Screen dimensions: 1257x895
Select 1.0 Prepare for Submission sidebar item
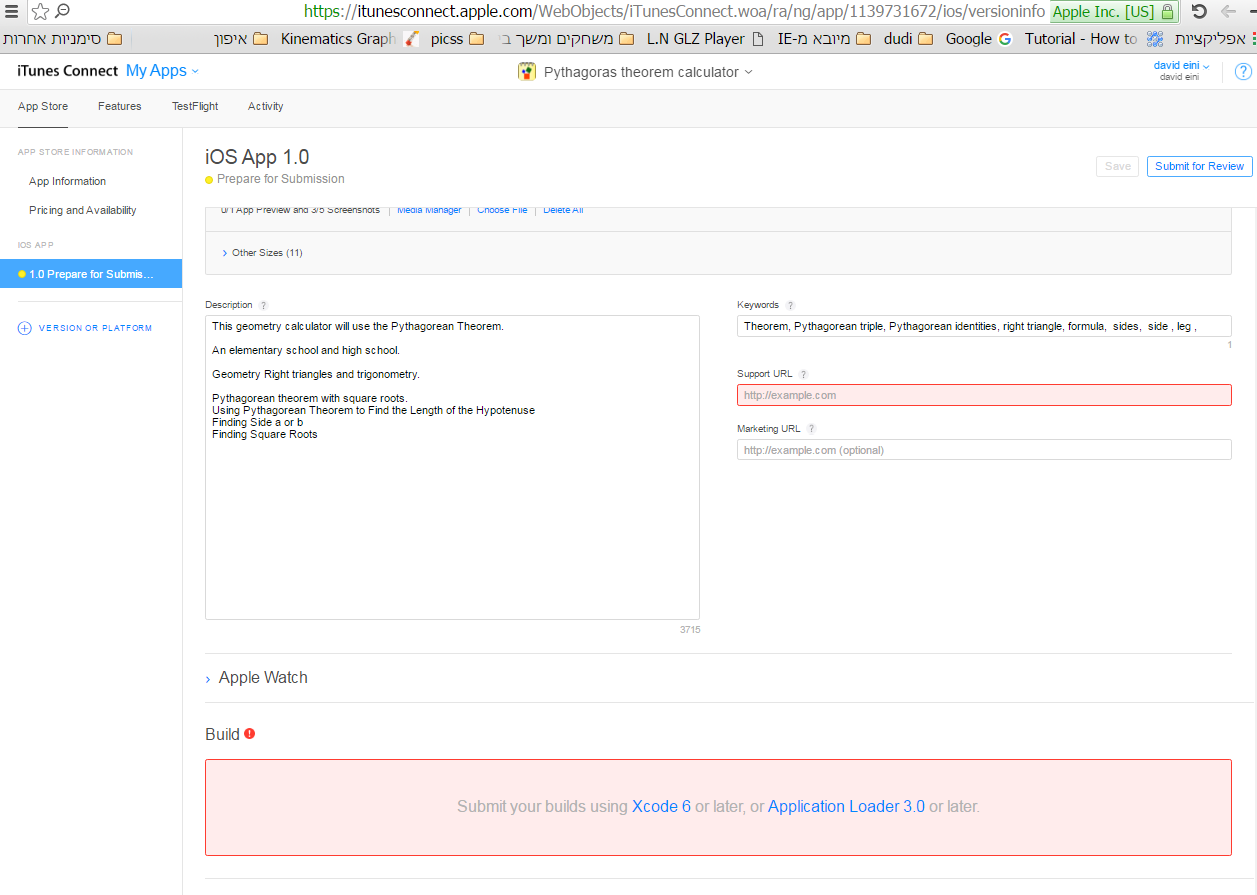point(91,274)
